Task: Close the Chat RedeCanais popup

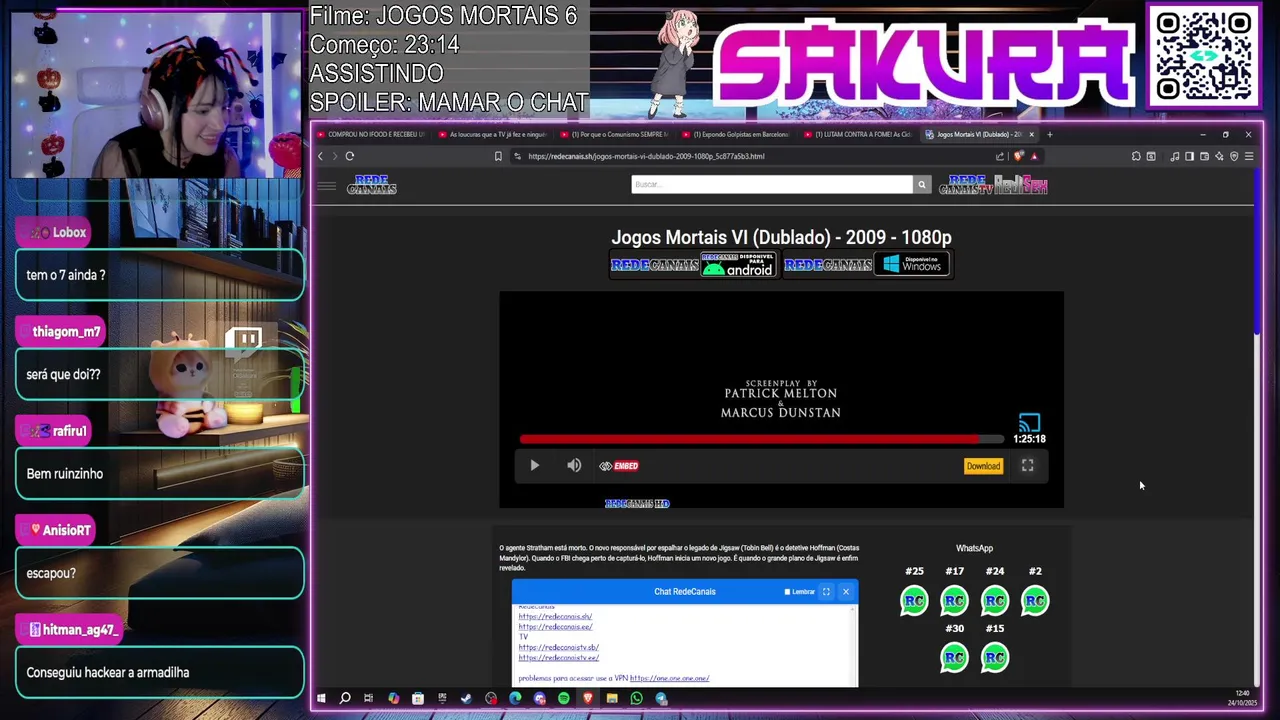Action: click(846, 592)
